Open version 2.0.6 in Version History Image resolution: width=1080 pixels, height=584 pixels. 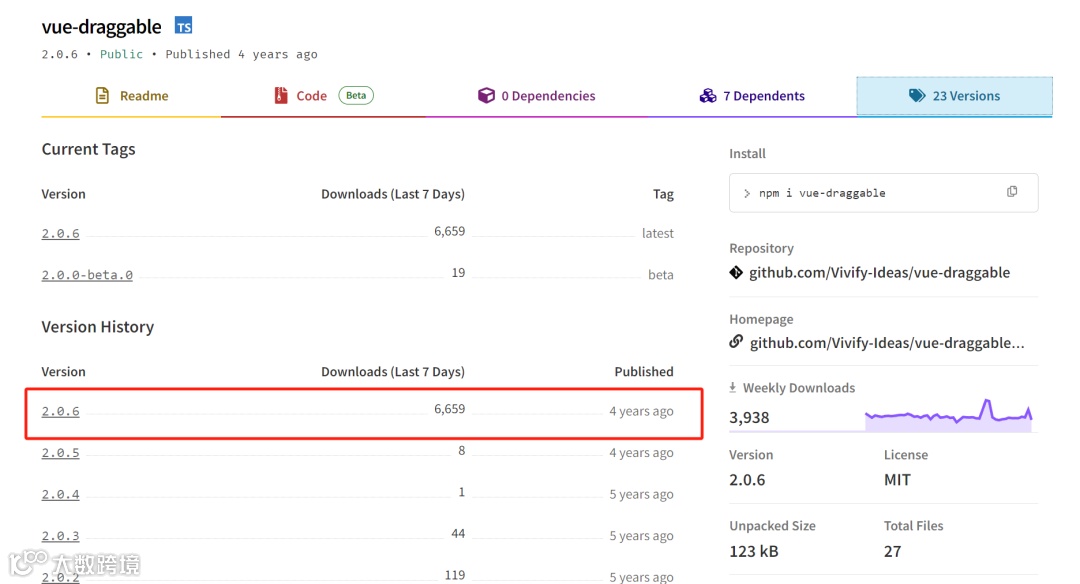pos(61,411)
